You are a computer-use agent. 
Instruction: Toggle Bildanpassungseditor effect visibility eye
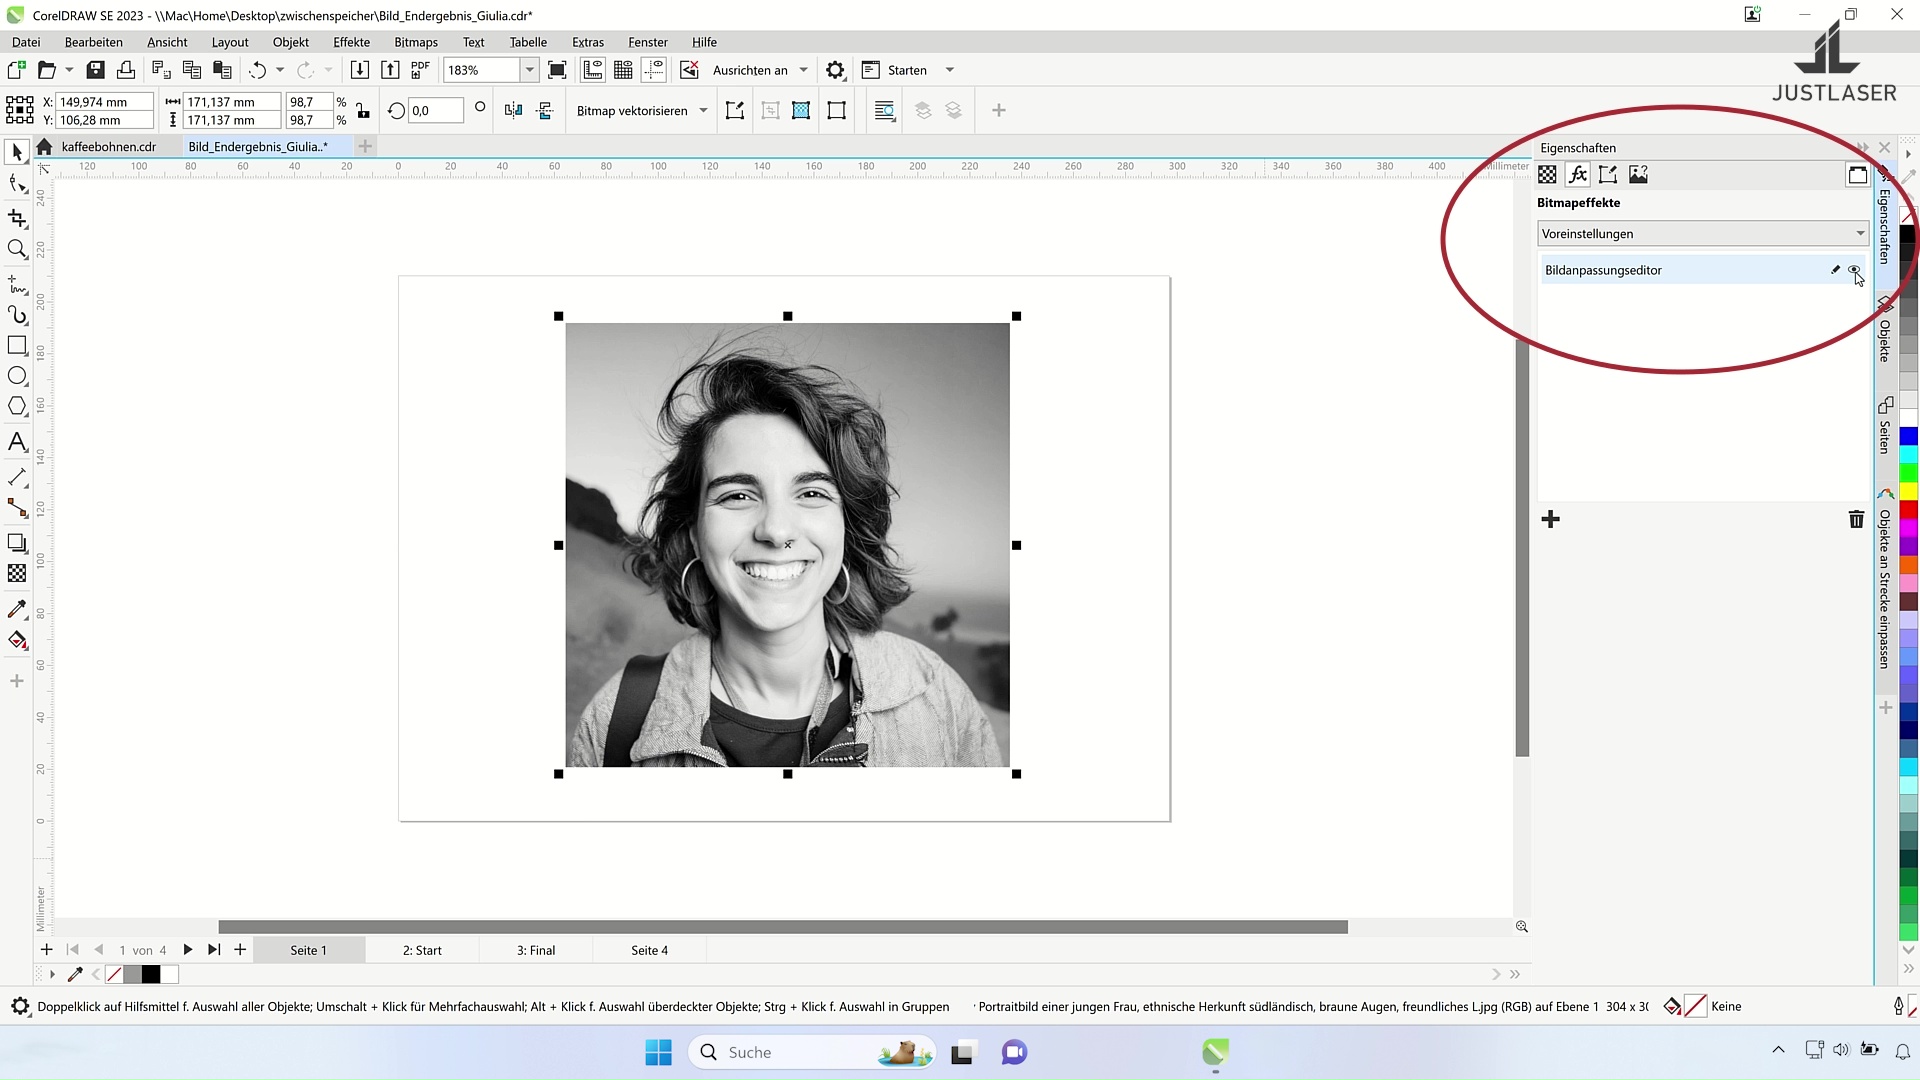(x=1854, y=270)
